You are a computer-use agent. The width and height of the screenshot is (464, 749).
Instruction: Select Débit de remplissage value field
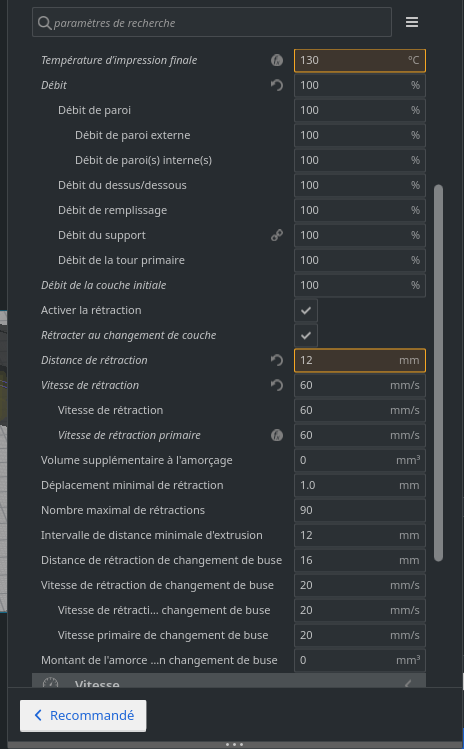pos(360,210)
